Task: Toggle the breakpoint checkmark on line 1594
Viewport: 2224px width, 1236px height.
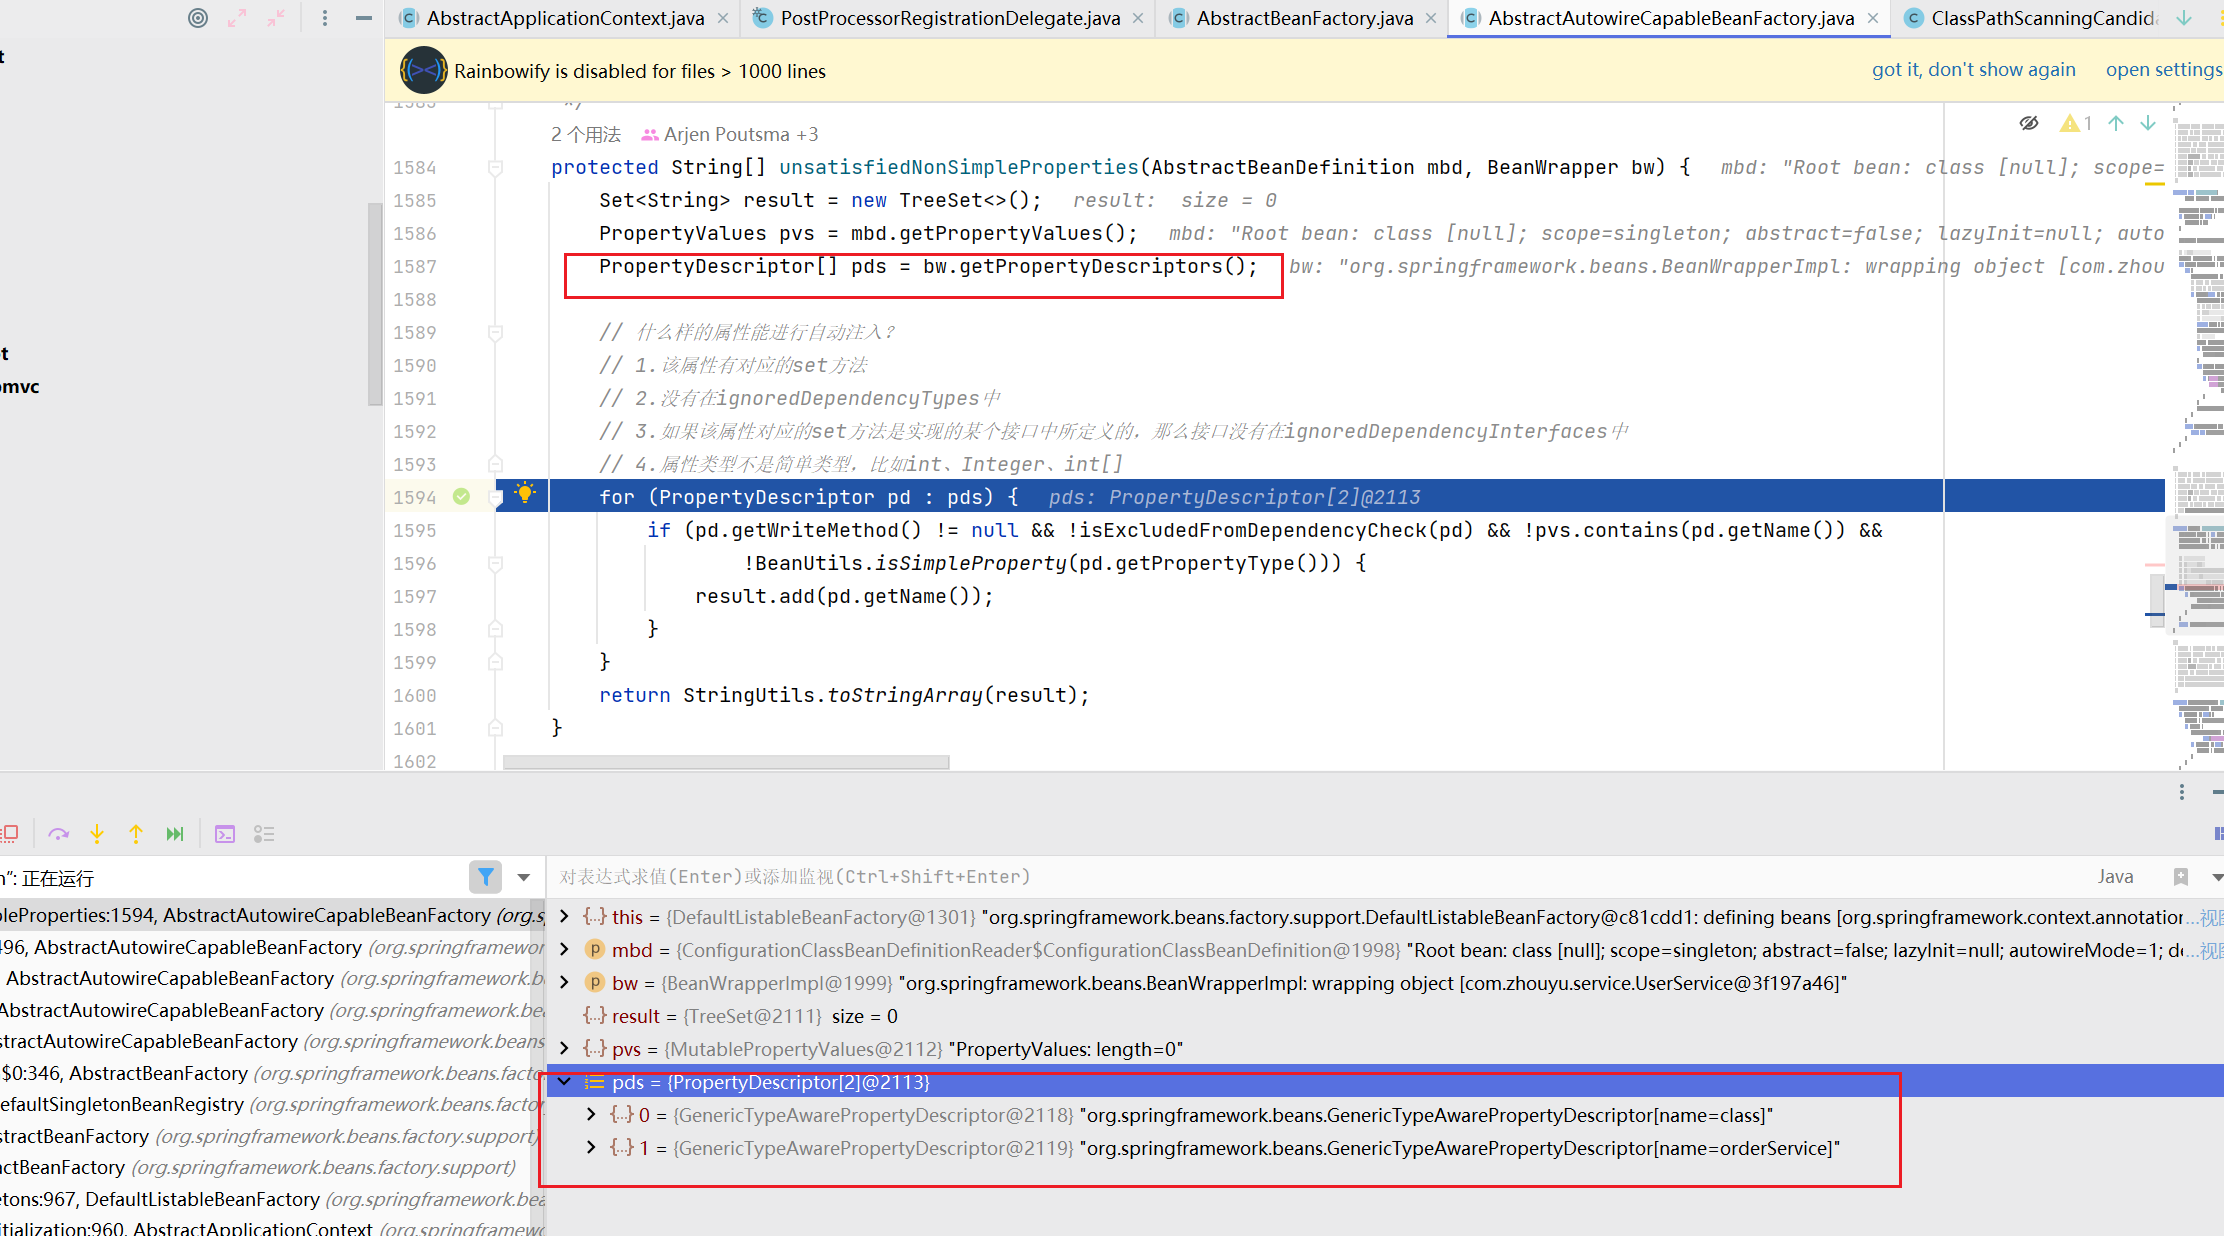Action: click(461, 496)
